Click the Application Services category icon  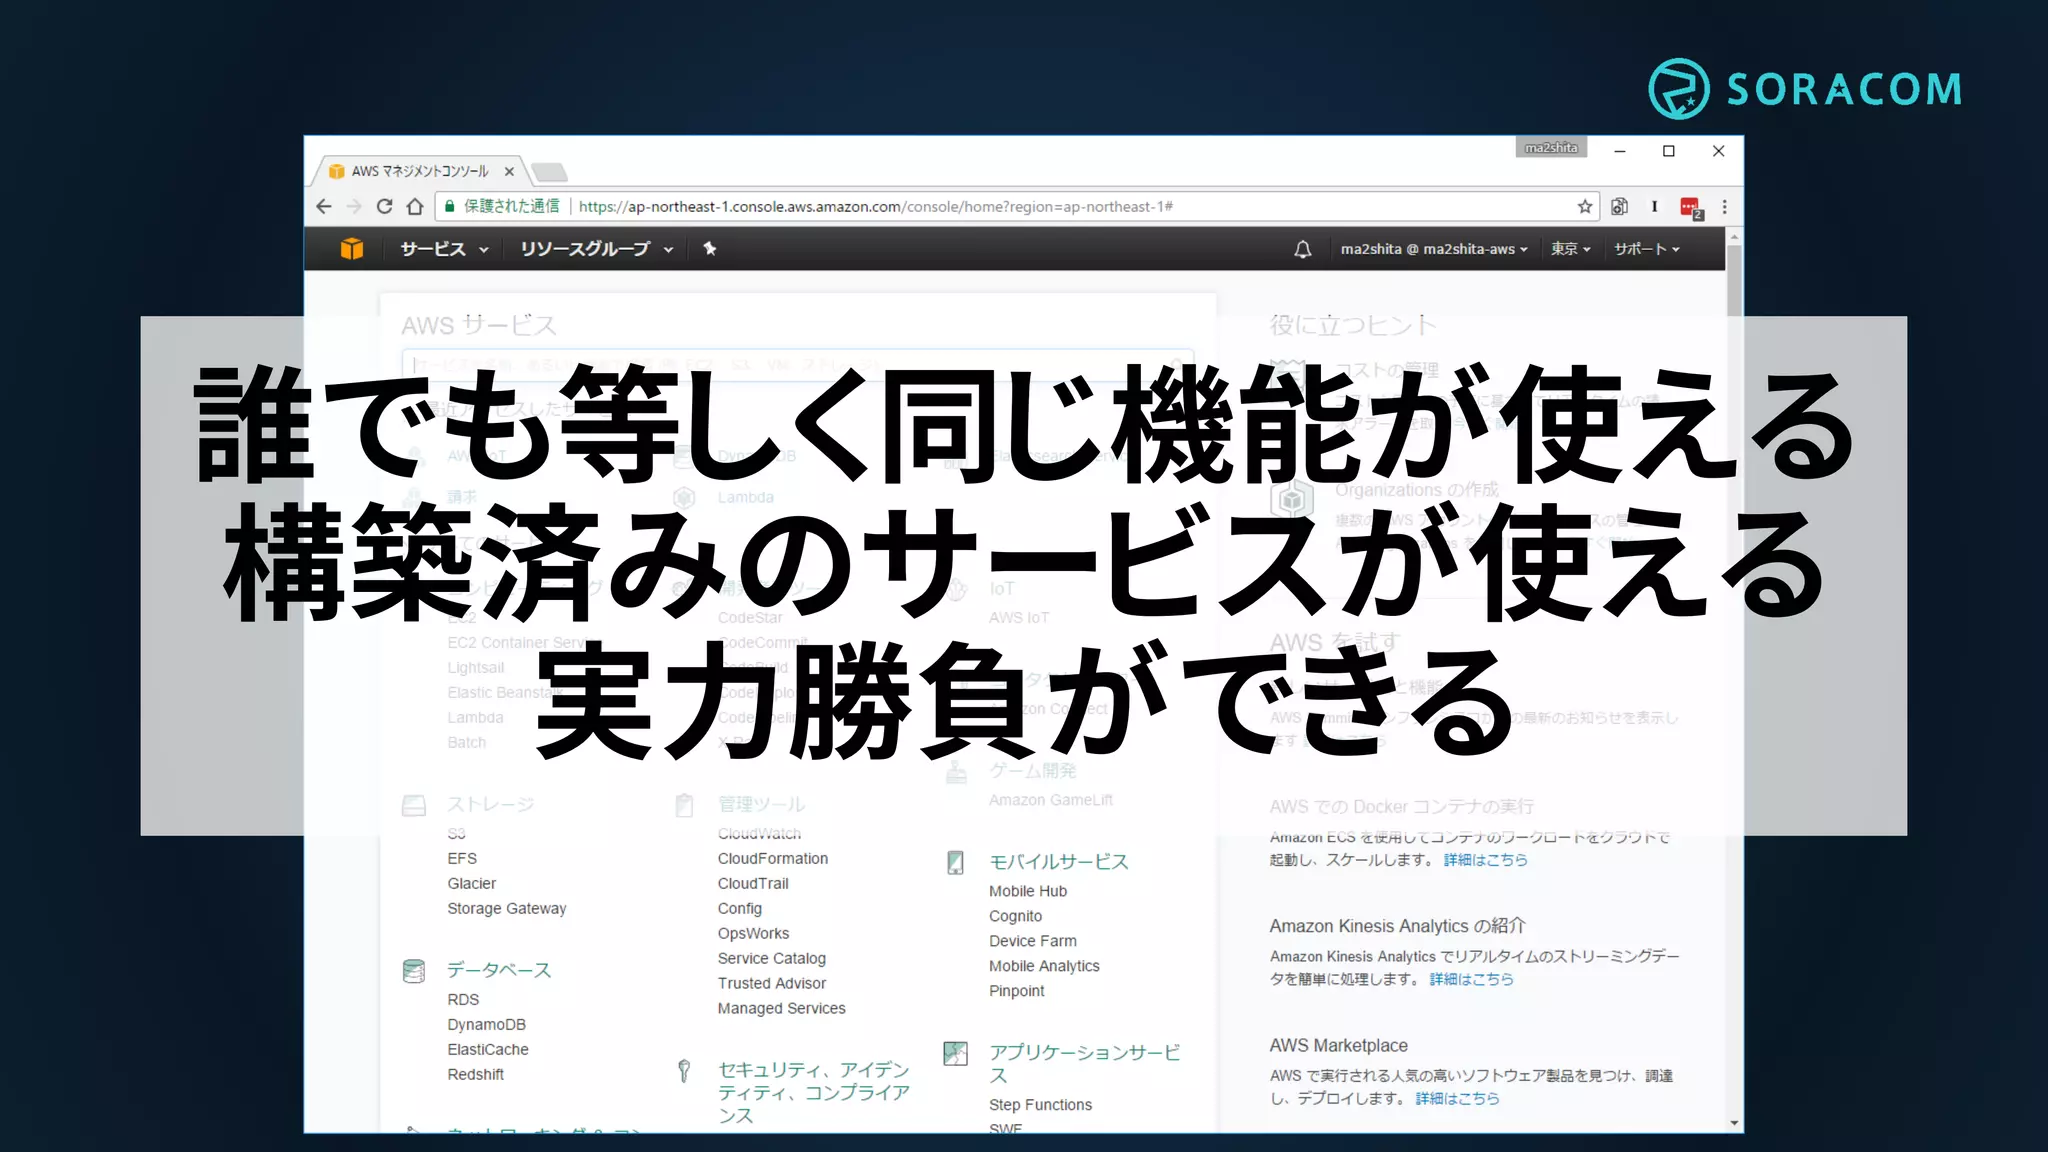[956, 1053]
